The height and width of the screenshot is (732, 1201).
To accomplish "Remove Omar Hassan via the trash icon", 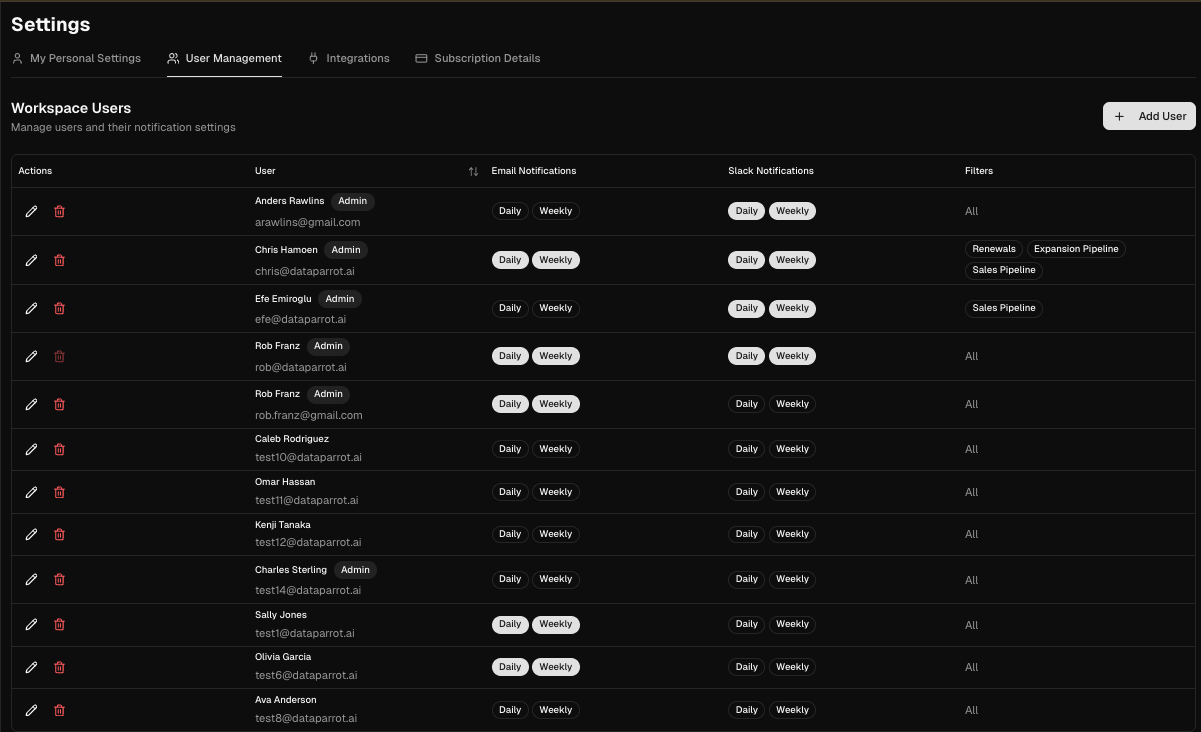I will pos(59,492).
